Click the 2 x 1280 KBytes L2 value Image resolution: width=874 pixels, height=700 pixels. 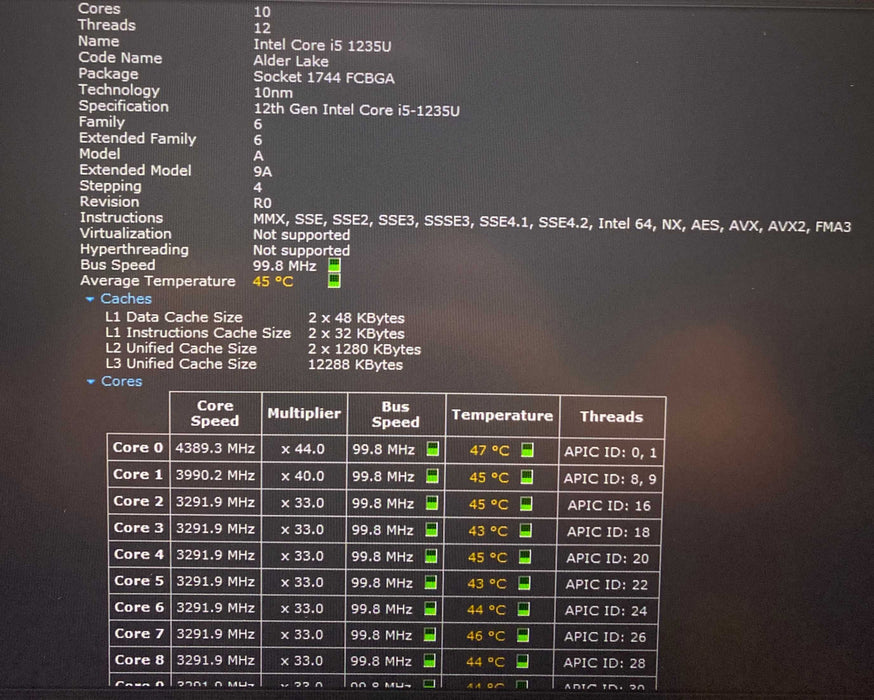coord(365,349)
